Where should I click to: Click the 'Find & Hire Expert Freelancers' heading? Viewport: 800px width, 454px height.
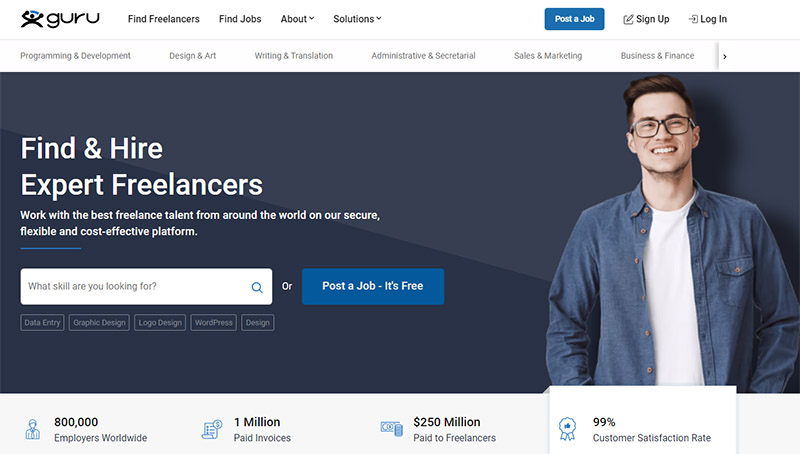point(141,166)
